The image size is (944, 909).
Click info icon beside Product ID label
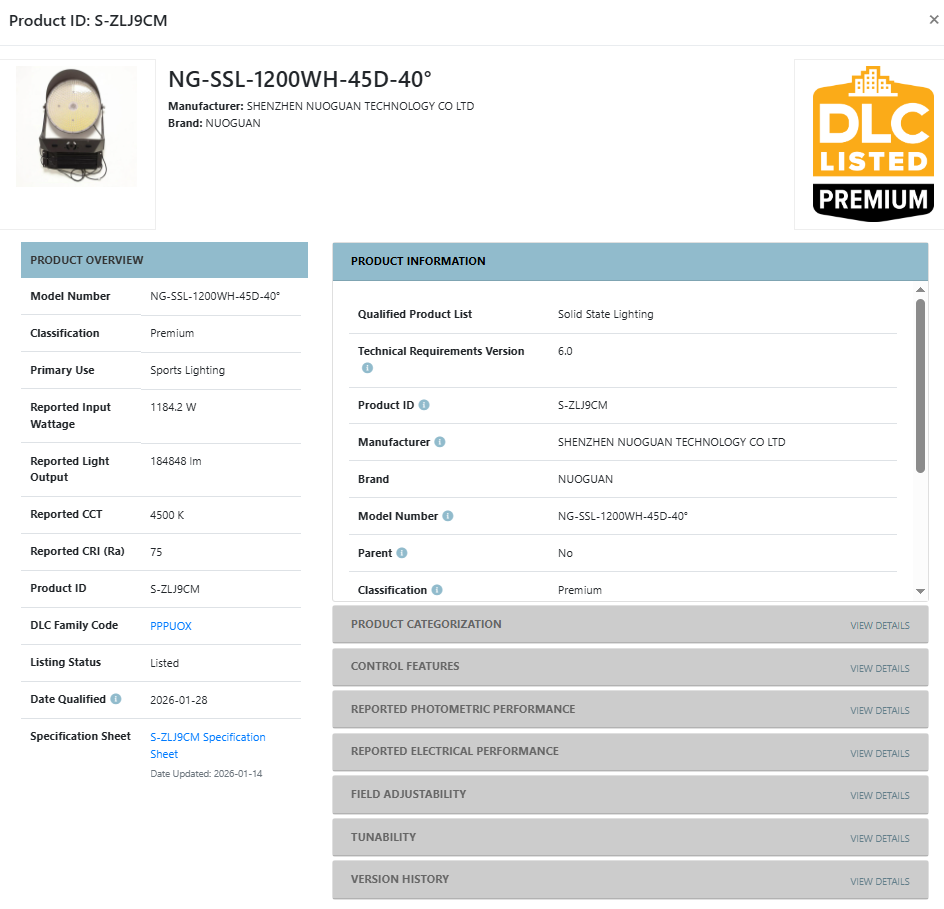click(424, 405)
